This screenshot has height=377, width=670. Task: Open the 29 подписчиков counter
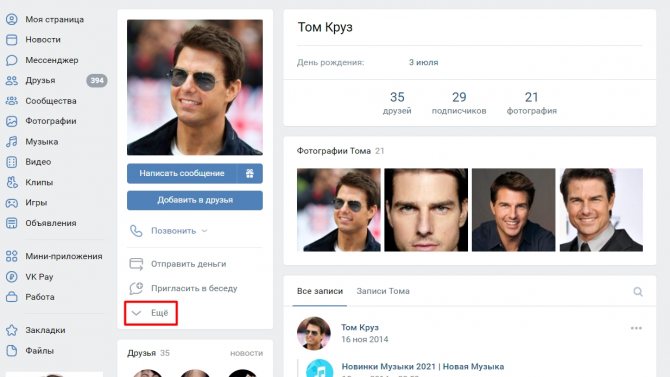pyautogui.click(x=459, y=103)
